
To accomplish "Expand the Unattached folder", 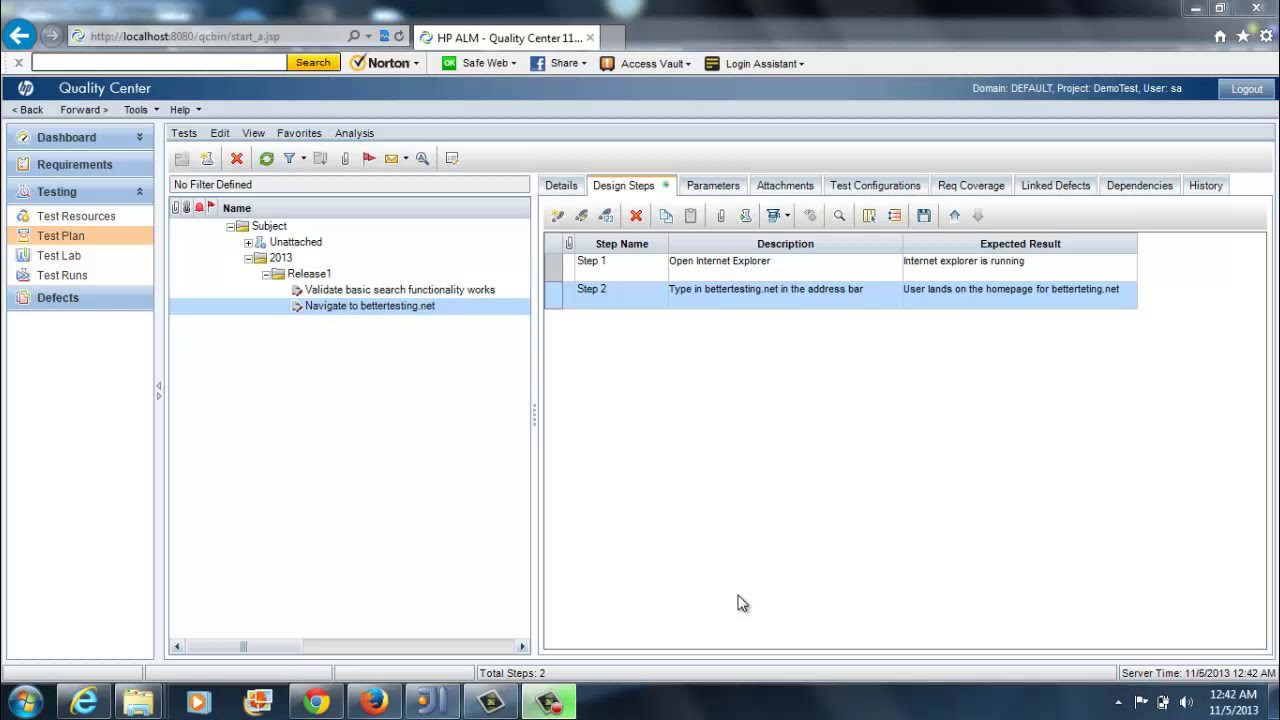I will point(249,242).
